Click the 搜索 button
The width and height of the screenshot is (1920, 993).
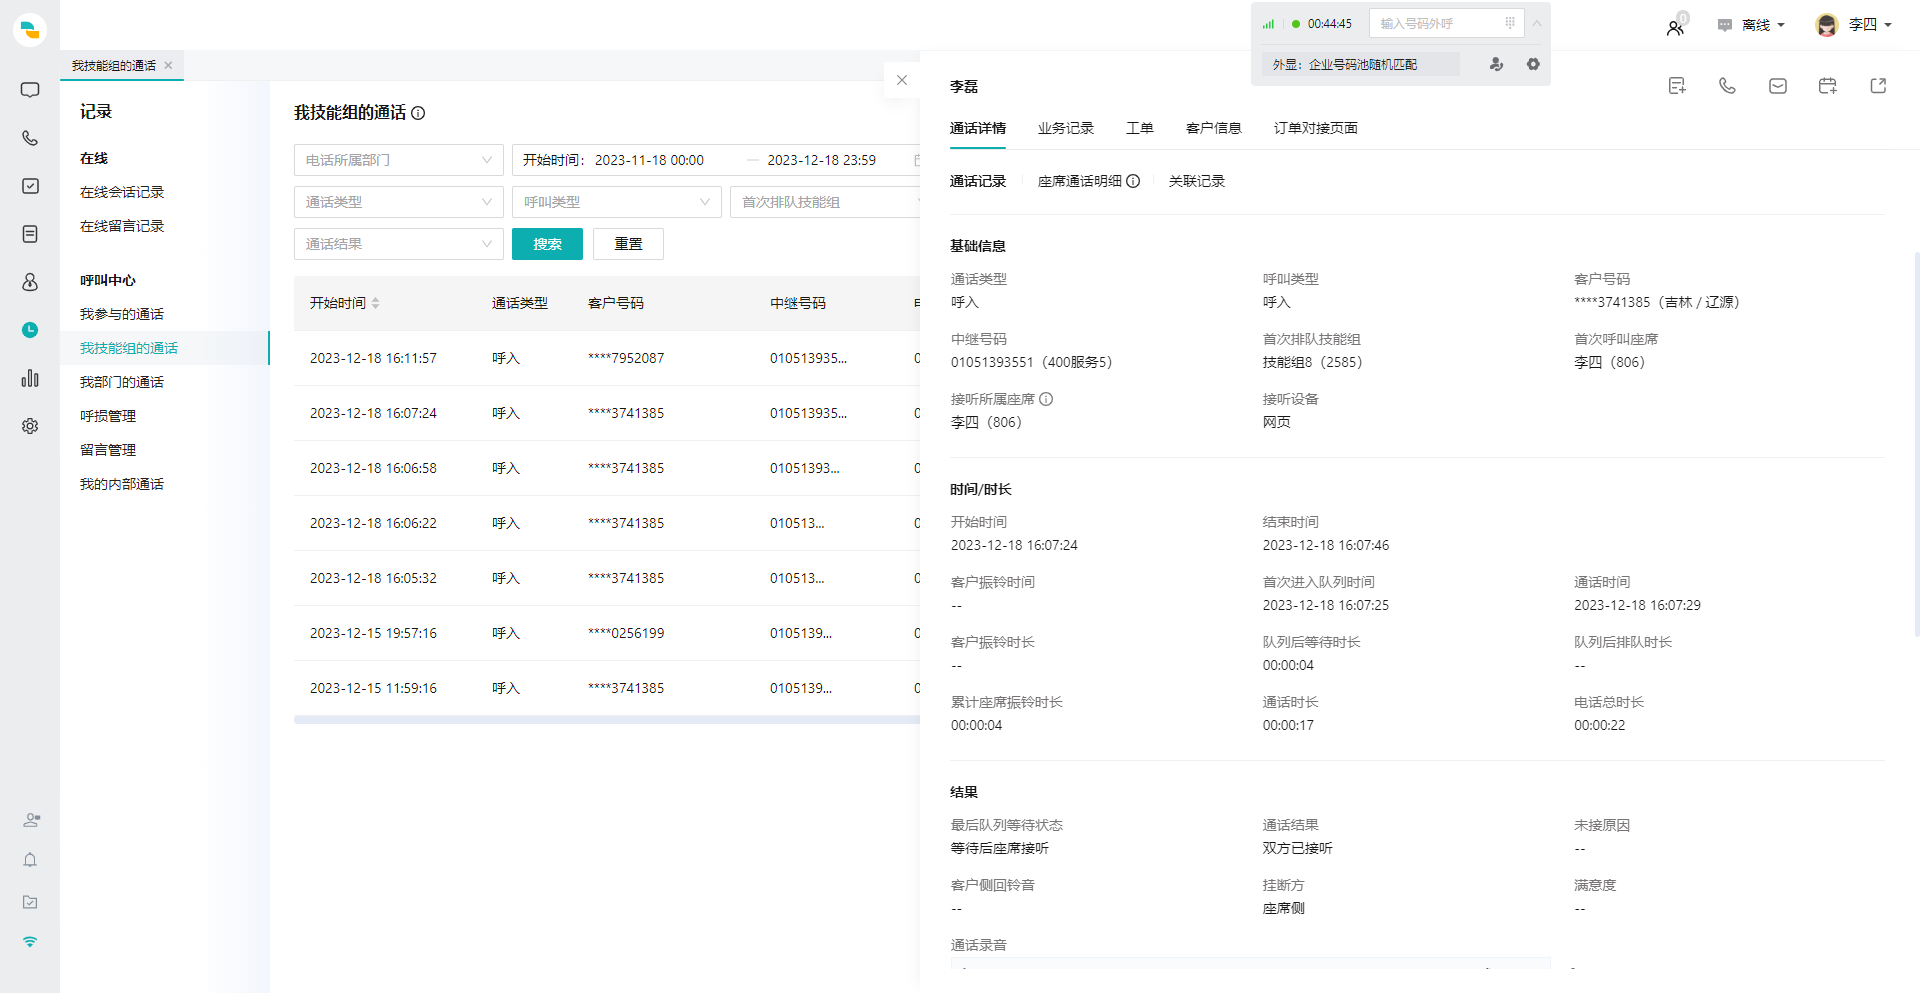click(x=547, y=244)
